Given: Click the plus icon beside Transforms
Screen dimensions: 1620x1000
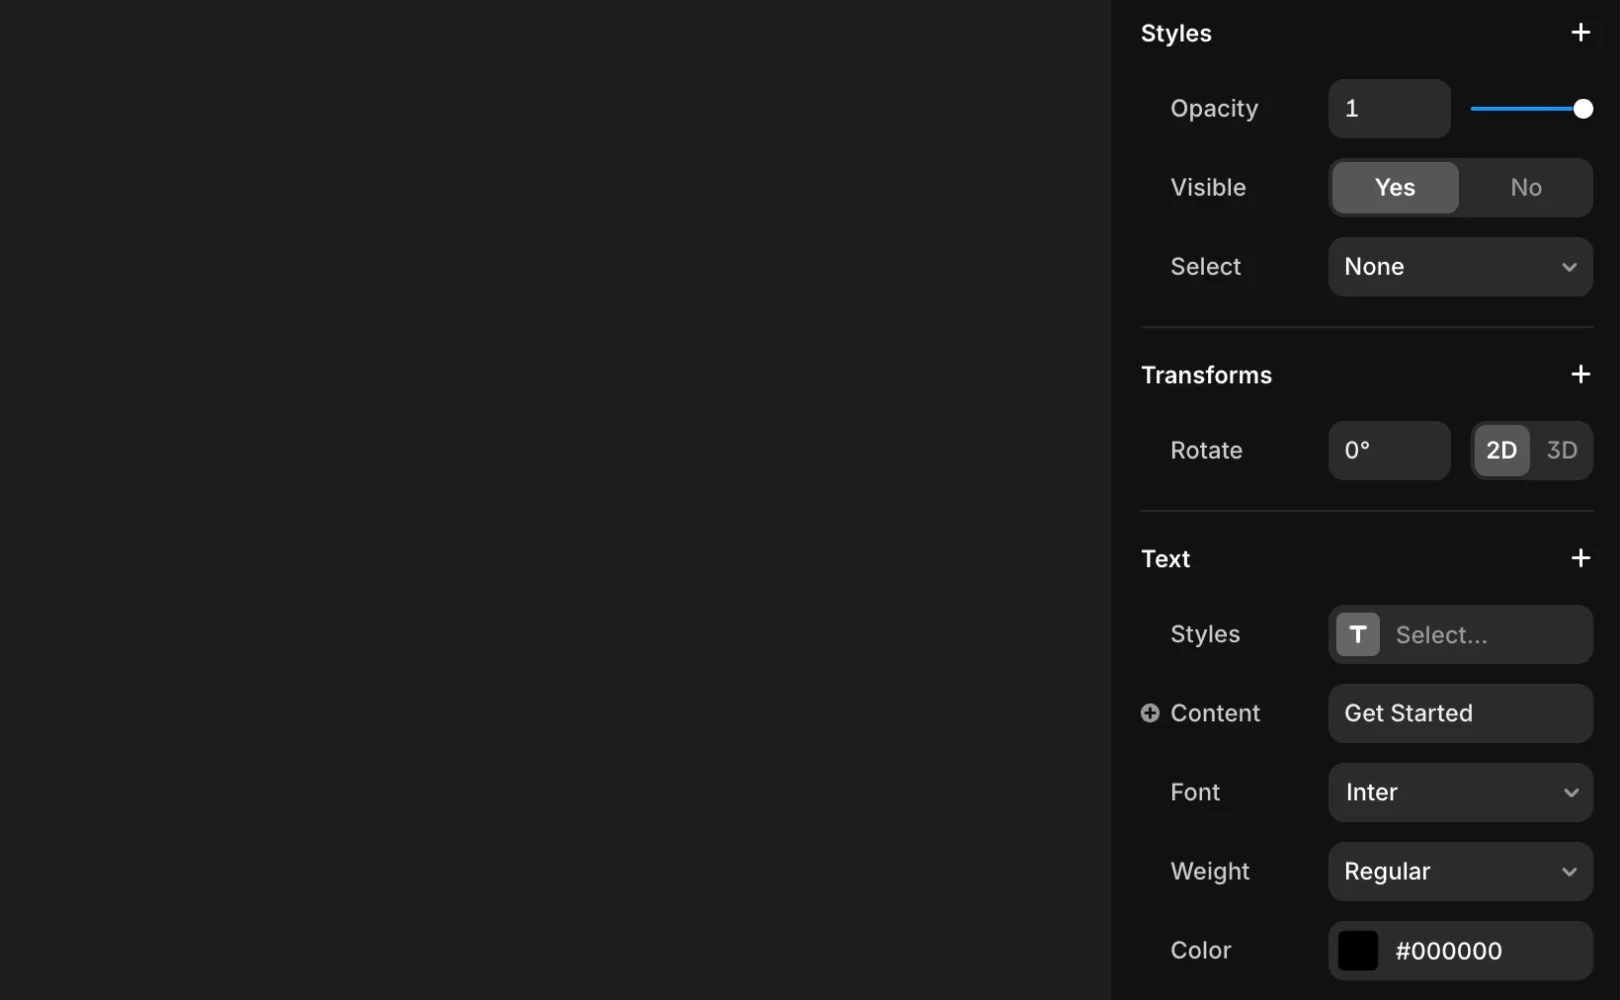Looking at the screenshot, I should click(1580, 374).
